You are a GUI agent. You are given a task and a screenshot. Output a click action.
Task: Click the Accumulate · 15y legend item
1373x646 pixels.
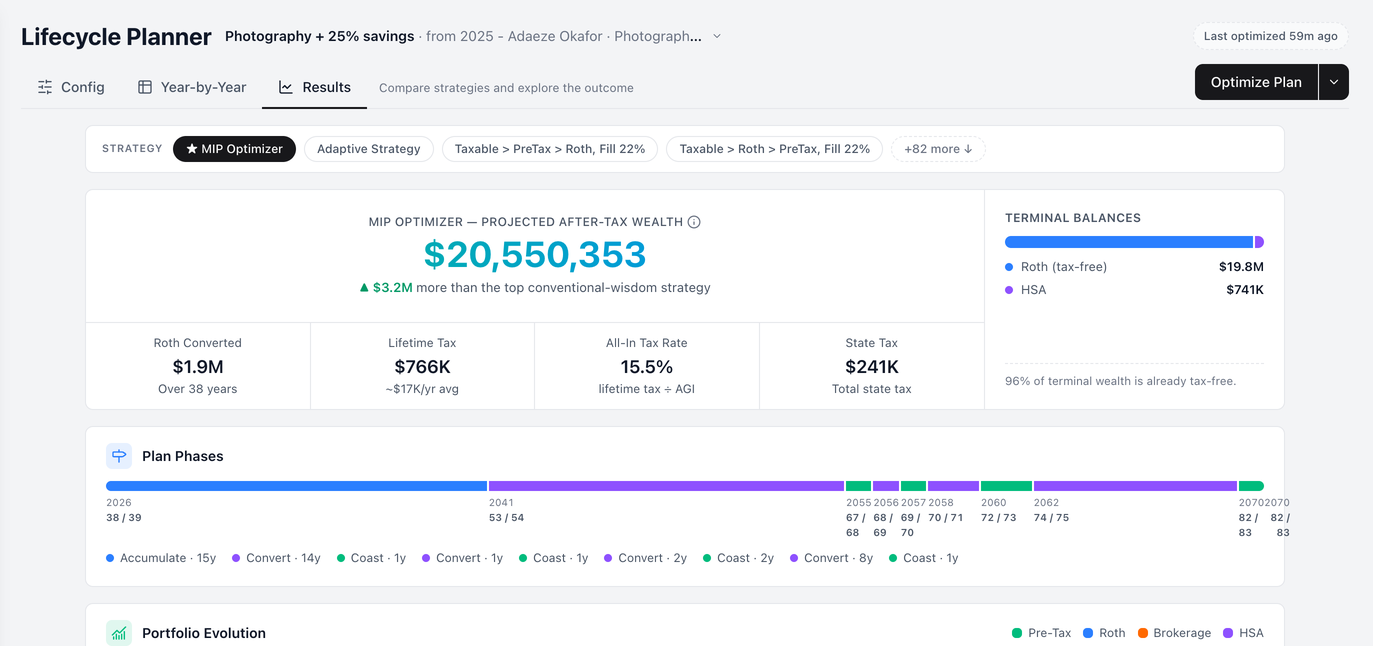pos(161,558)
